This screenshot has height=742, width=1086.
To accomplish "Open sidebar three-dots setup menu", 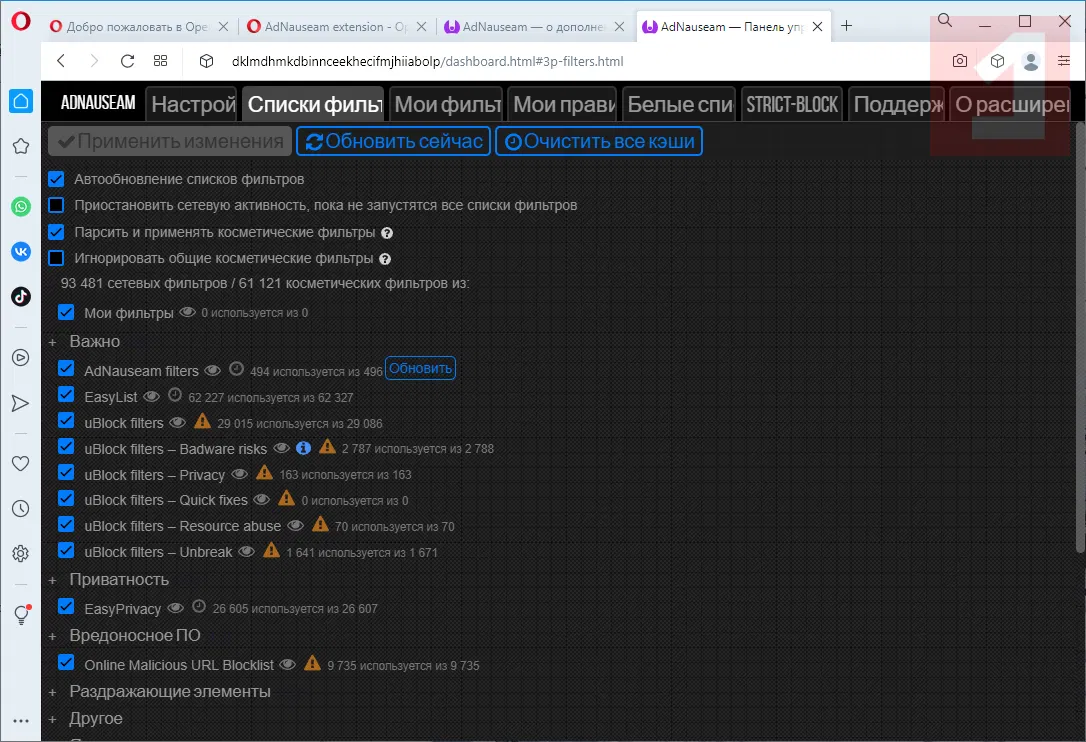I will coord(21,721).
